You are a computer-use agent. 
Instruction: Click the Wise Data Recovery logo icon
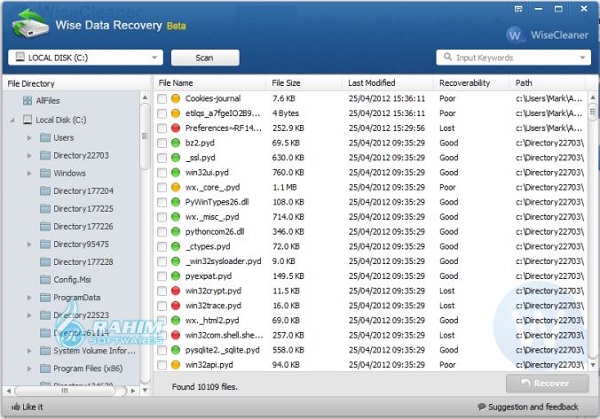30,24
